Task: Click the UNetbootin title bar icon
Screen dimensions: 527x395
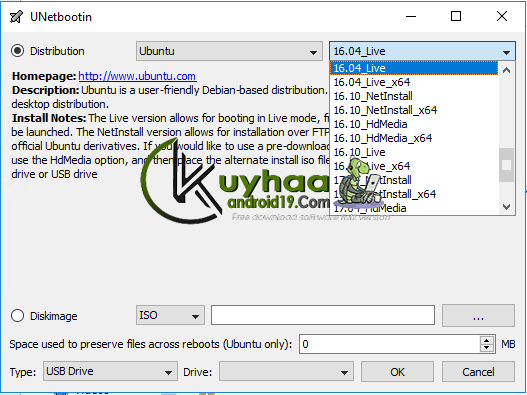Action: point(16,16)
